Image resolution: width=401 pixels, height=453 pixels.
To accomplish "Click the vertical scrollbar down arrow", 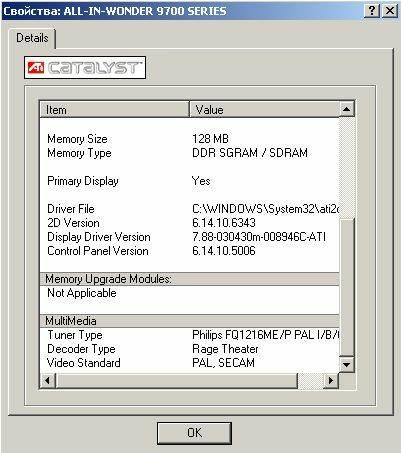I will click(347, 364).
